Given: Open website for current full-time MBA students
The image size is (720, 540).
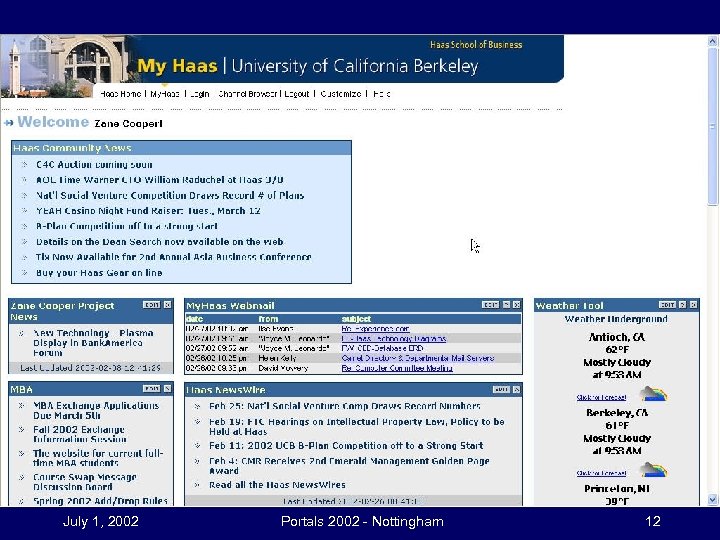Looking at the screenshot, I should (98, 458).
